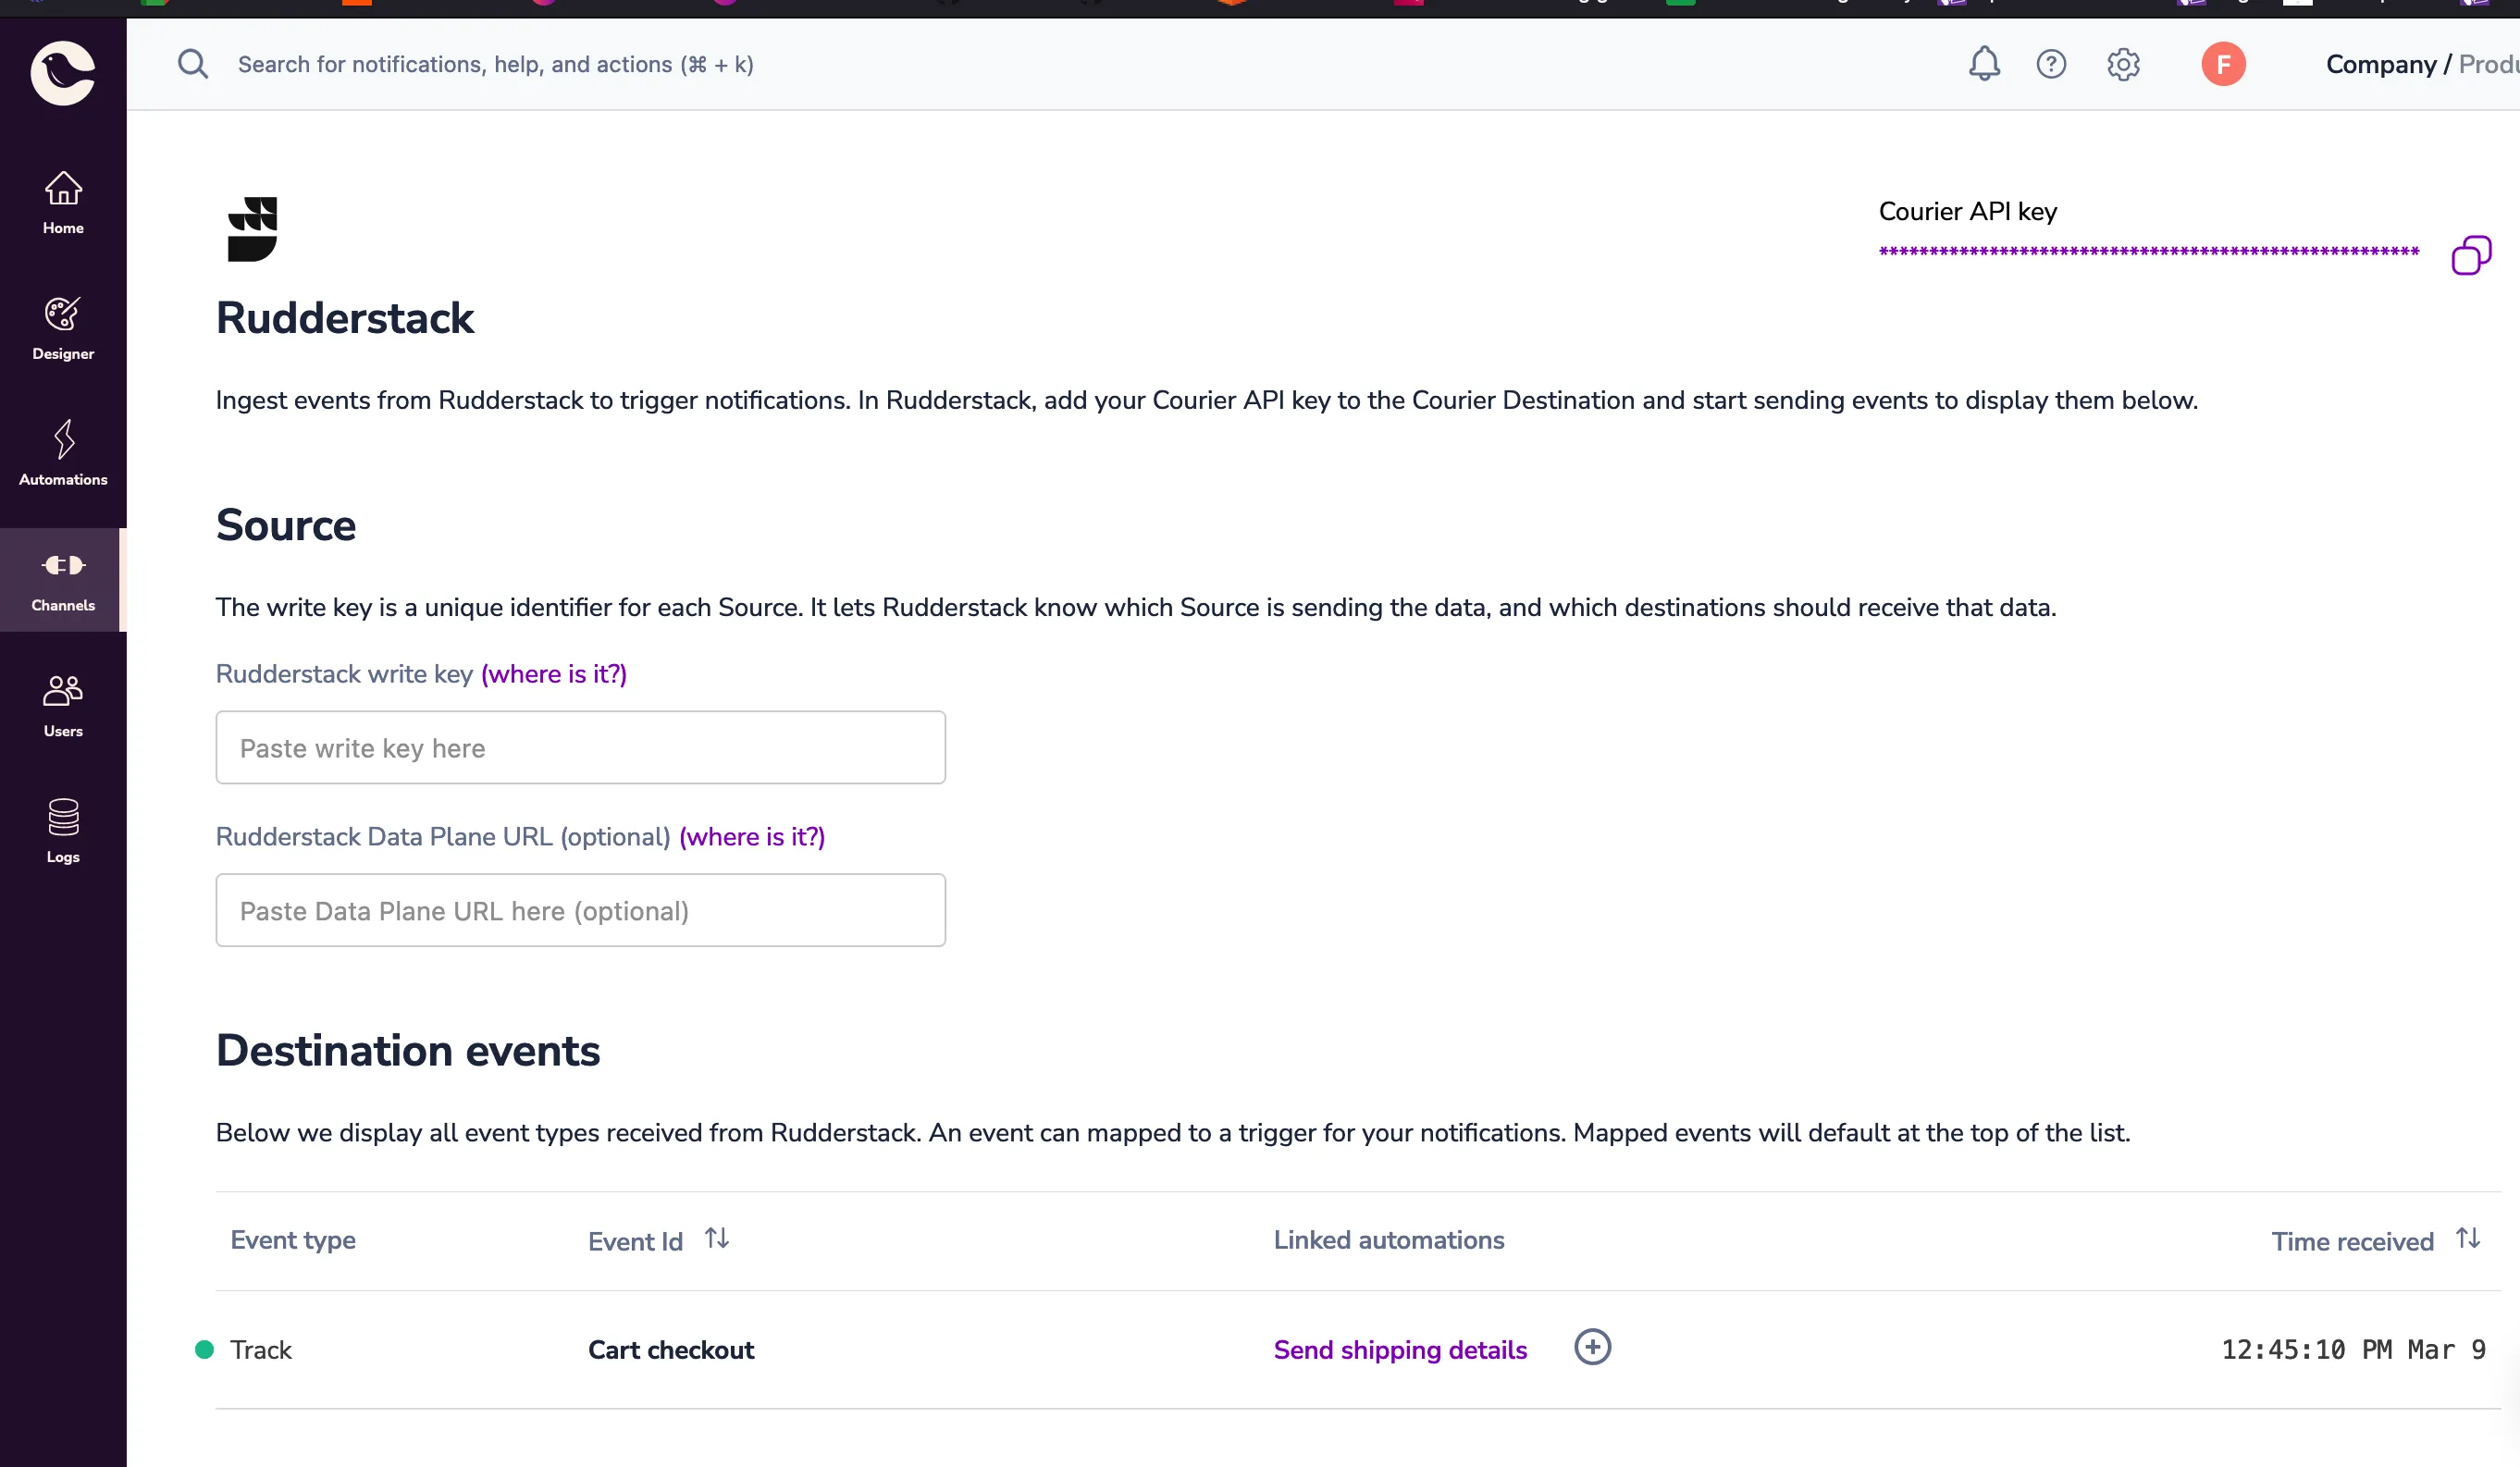The image size is (2520, 1467).
Task: Open Data Plane URL 'where is it?' link
Action: click(752, 837)
